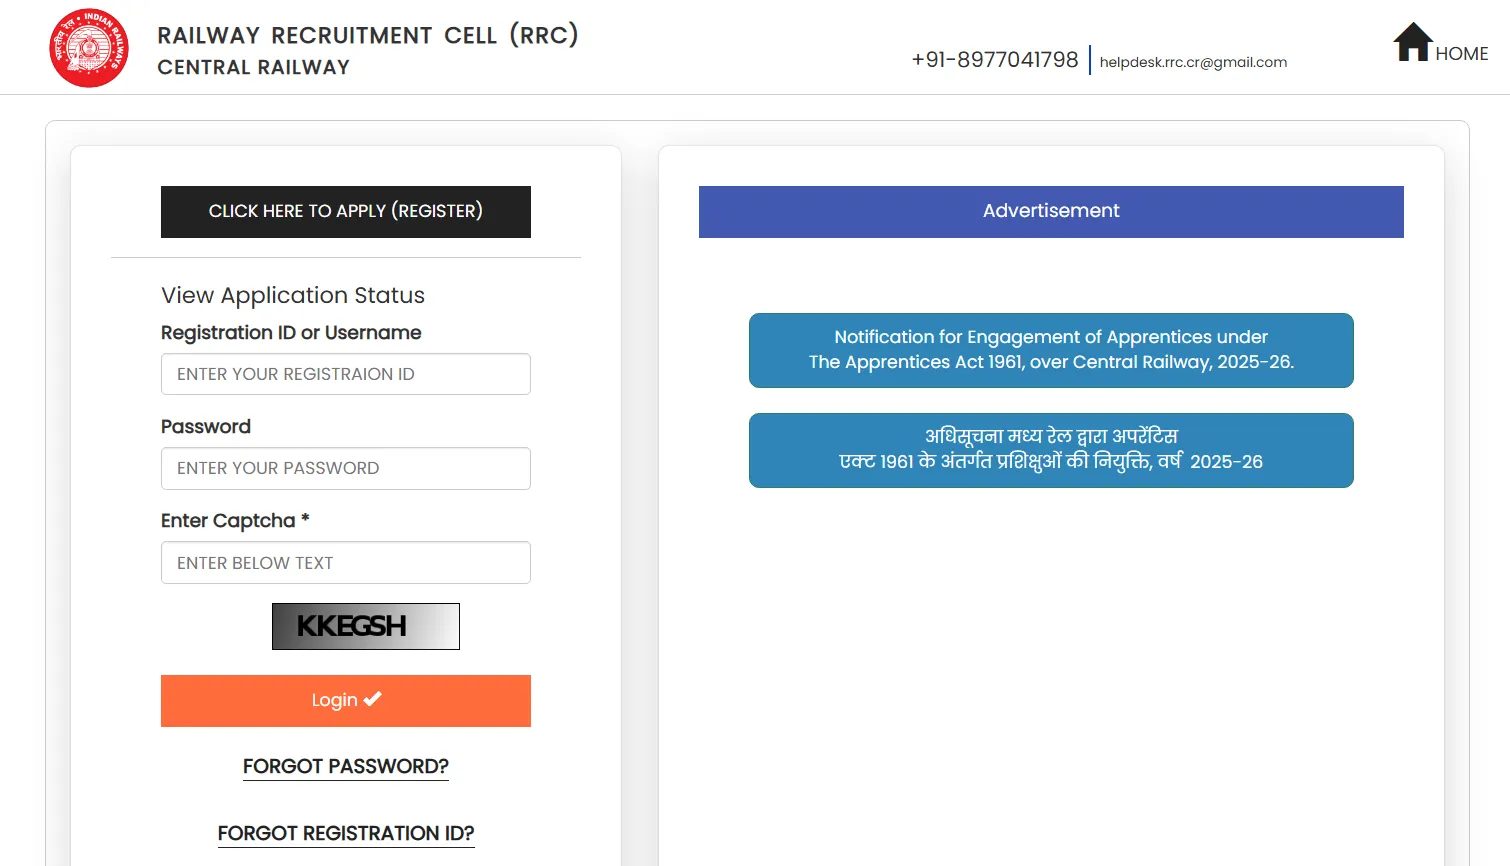Click the HOME house icon
The height and width of the screenshot is (866, 1510).
click(1412, 42)
